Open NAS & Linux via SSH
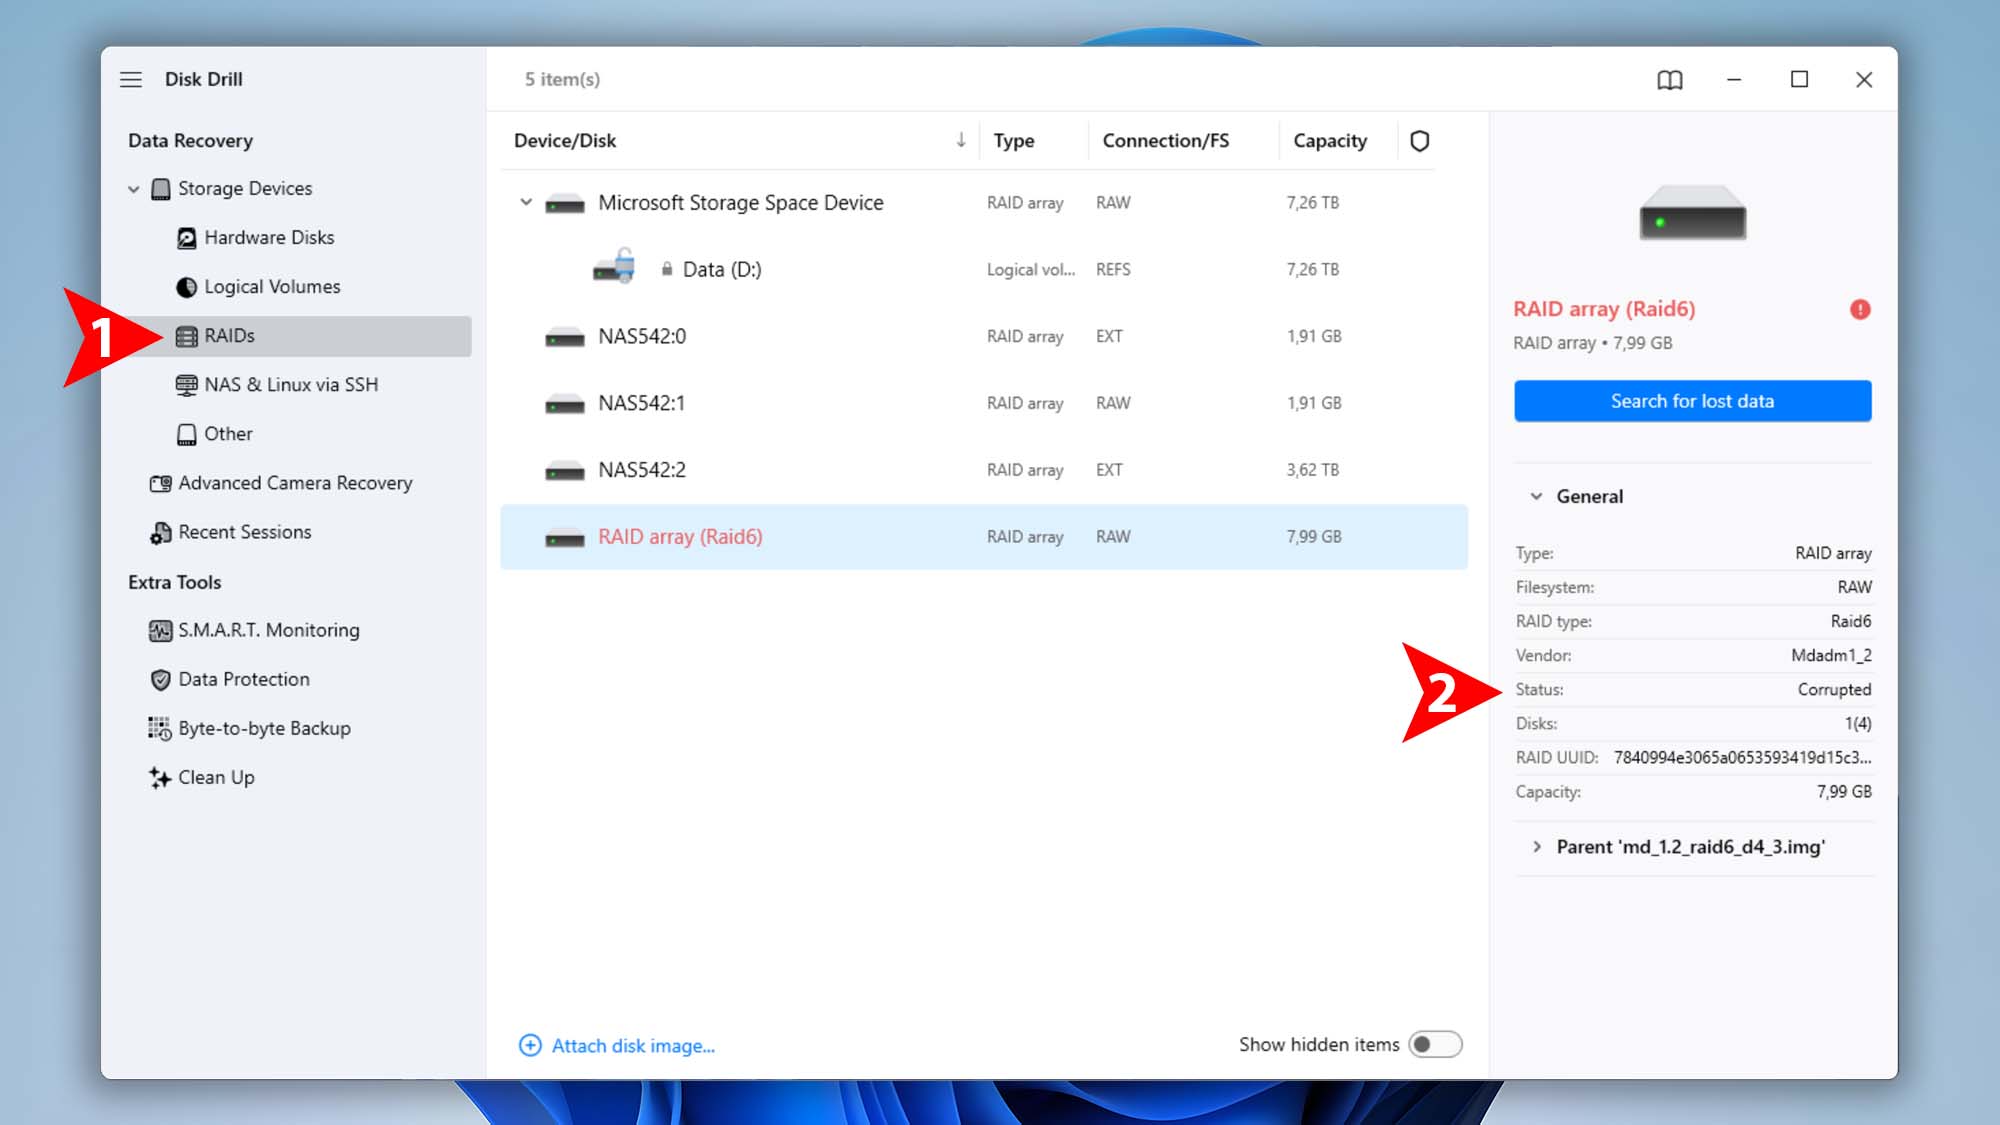 click(x=291, y=385)
